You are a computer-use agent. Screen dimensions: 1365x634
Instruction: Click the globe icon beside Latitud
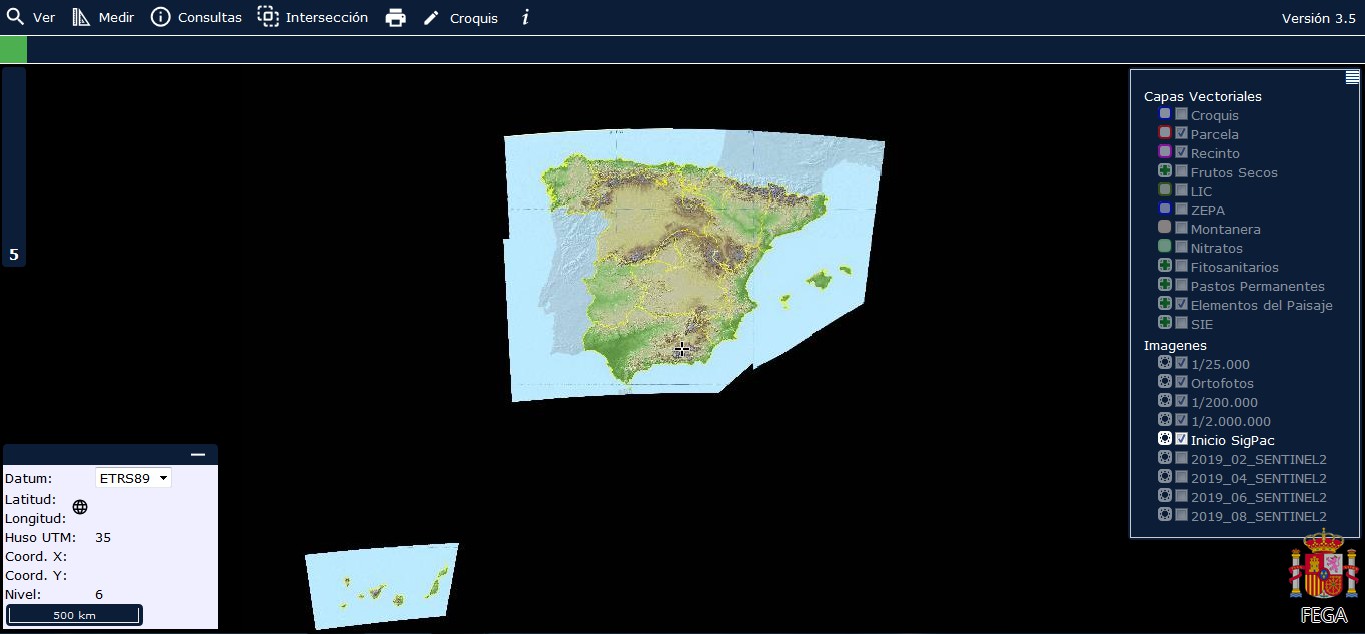80,507
